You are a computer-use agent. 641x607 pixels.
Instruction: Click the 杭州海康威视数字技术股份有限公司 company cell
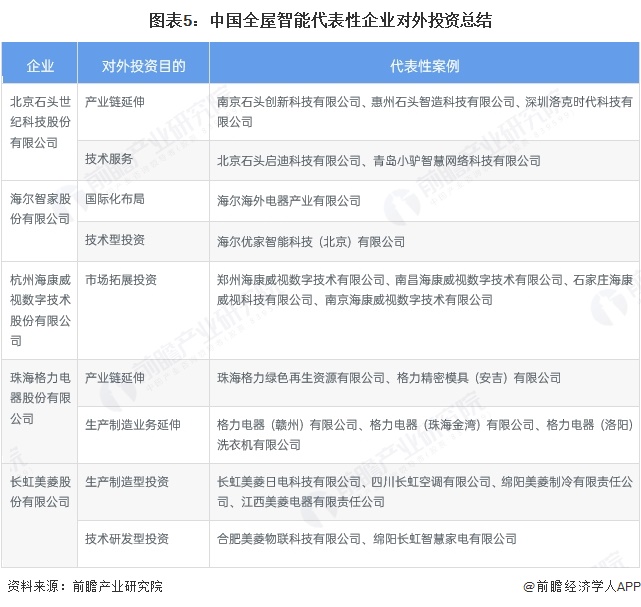pyautogui.click(x=40, y=300)
